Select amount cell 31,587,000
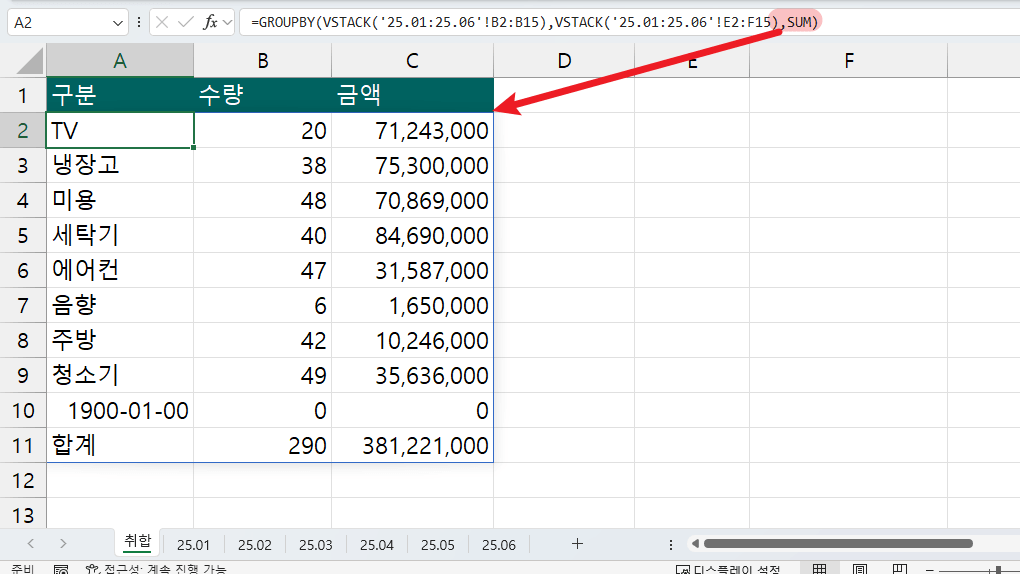The image size is (1020, 574). [412, 270]
